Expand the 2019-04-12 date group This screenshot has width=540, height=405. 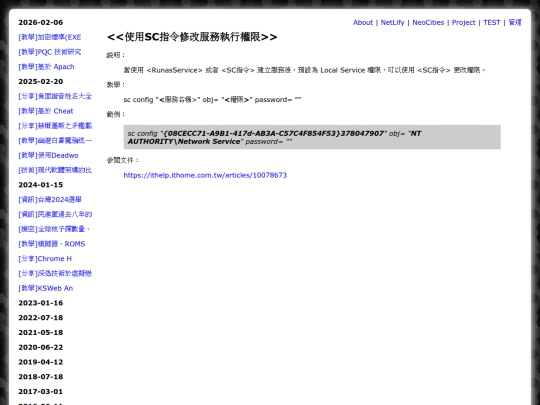41,362
